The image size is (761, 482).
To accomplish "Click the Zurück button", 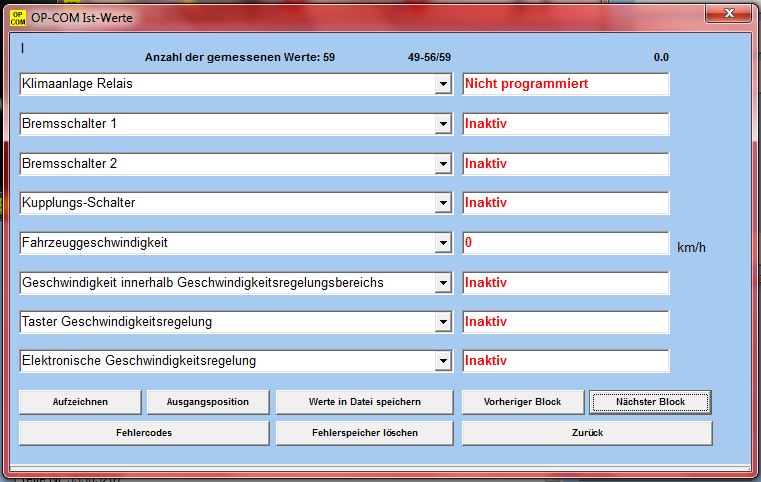I will [587, 432].
